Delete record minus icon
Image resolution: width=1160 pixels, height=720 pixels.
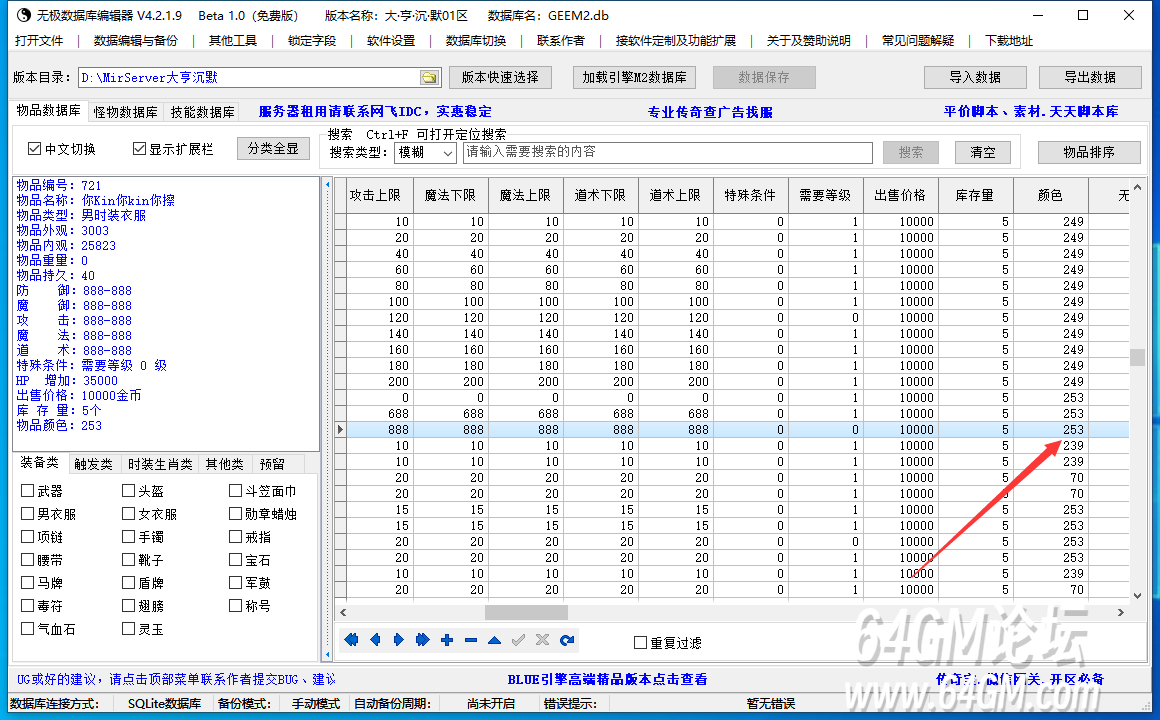pos(471,640)
